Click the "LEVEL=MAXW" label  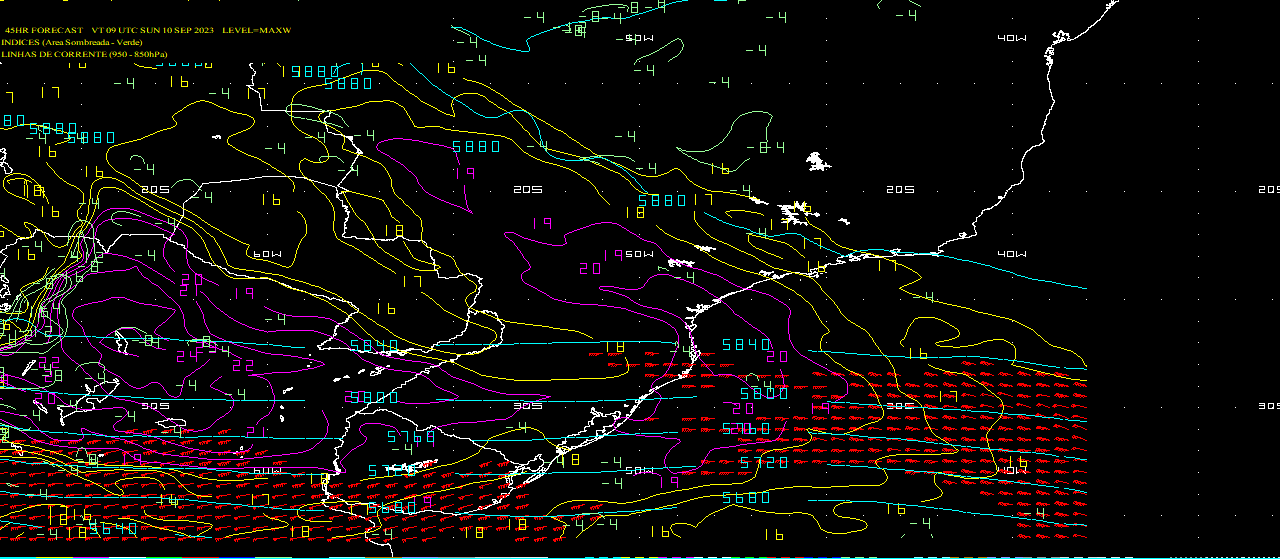[x=256, y=31]
